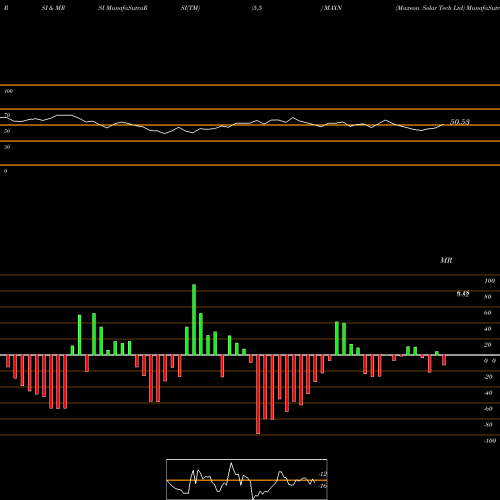Image resolution: width=500 pixels, height=500 pixels.
Task: Click the '70' label on the RSI axis
Action: point(7,115)
